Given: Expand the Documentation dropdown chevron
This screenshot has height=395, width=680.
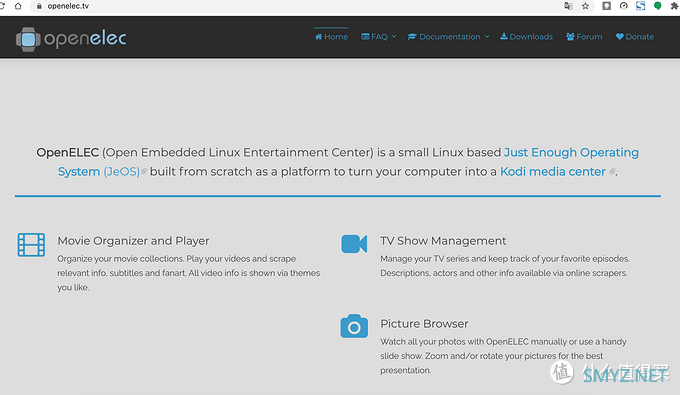Looking at the screenshot, I should [x=487, y=37].
